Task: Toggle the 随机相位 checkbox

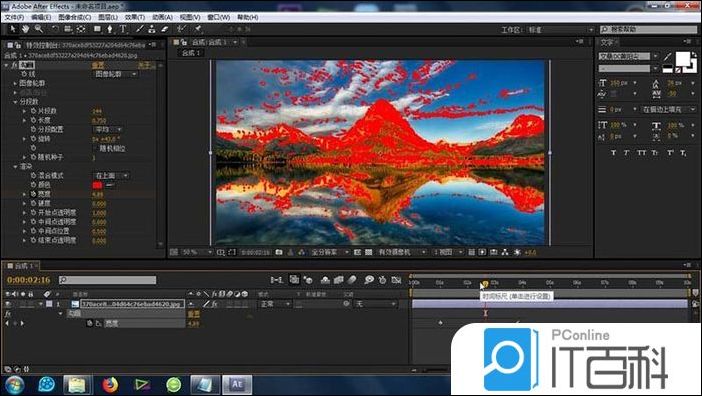Action: click(x=95, y=148)
